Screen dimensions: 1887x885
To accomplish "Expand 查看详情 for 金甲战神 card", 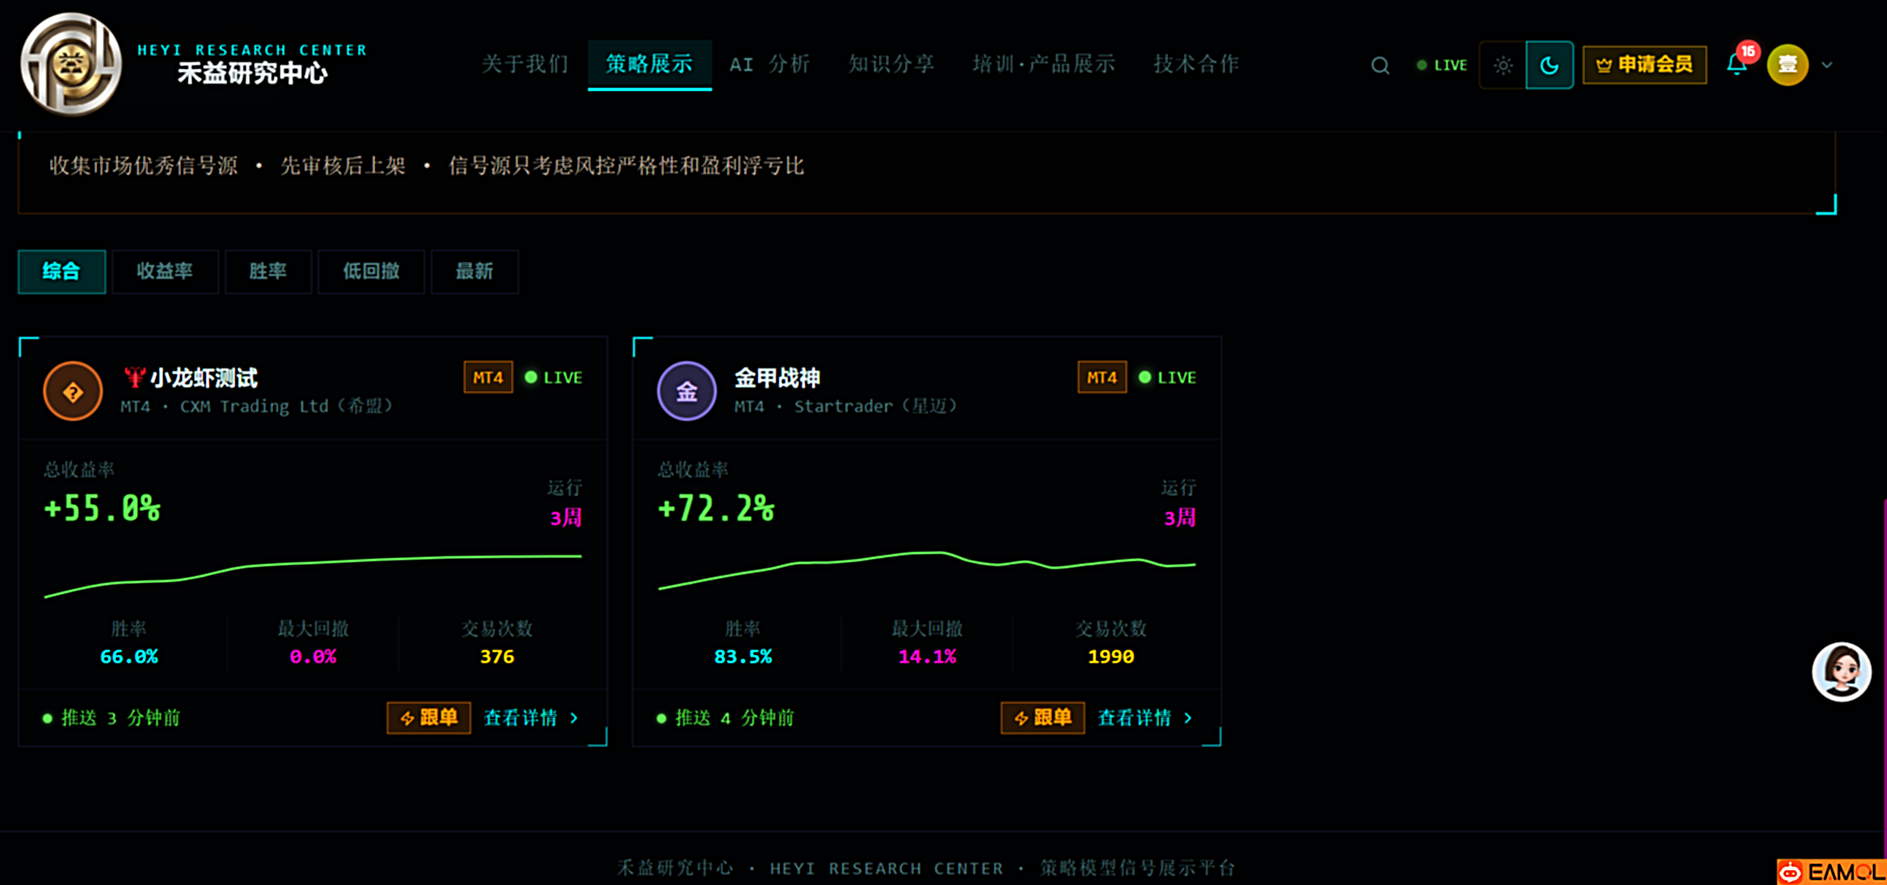I will [x=1144, y=718].
